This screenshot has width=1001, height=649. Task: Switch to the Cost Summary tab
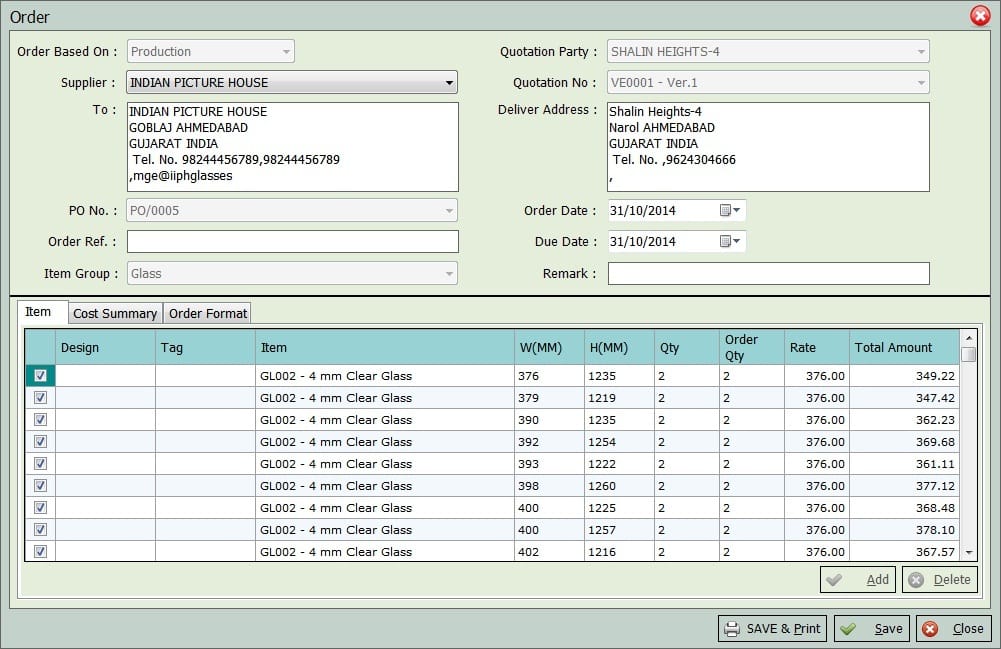pos(114,313)
